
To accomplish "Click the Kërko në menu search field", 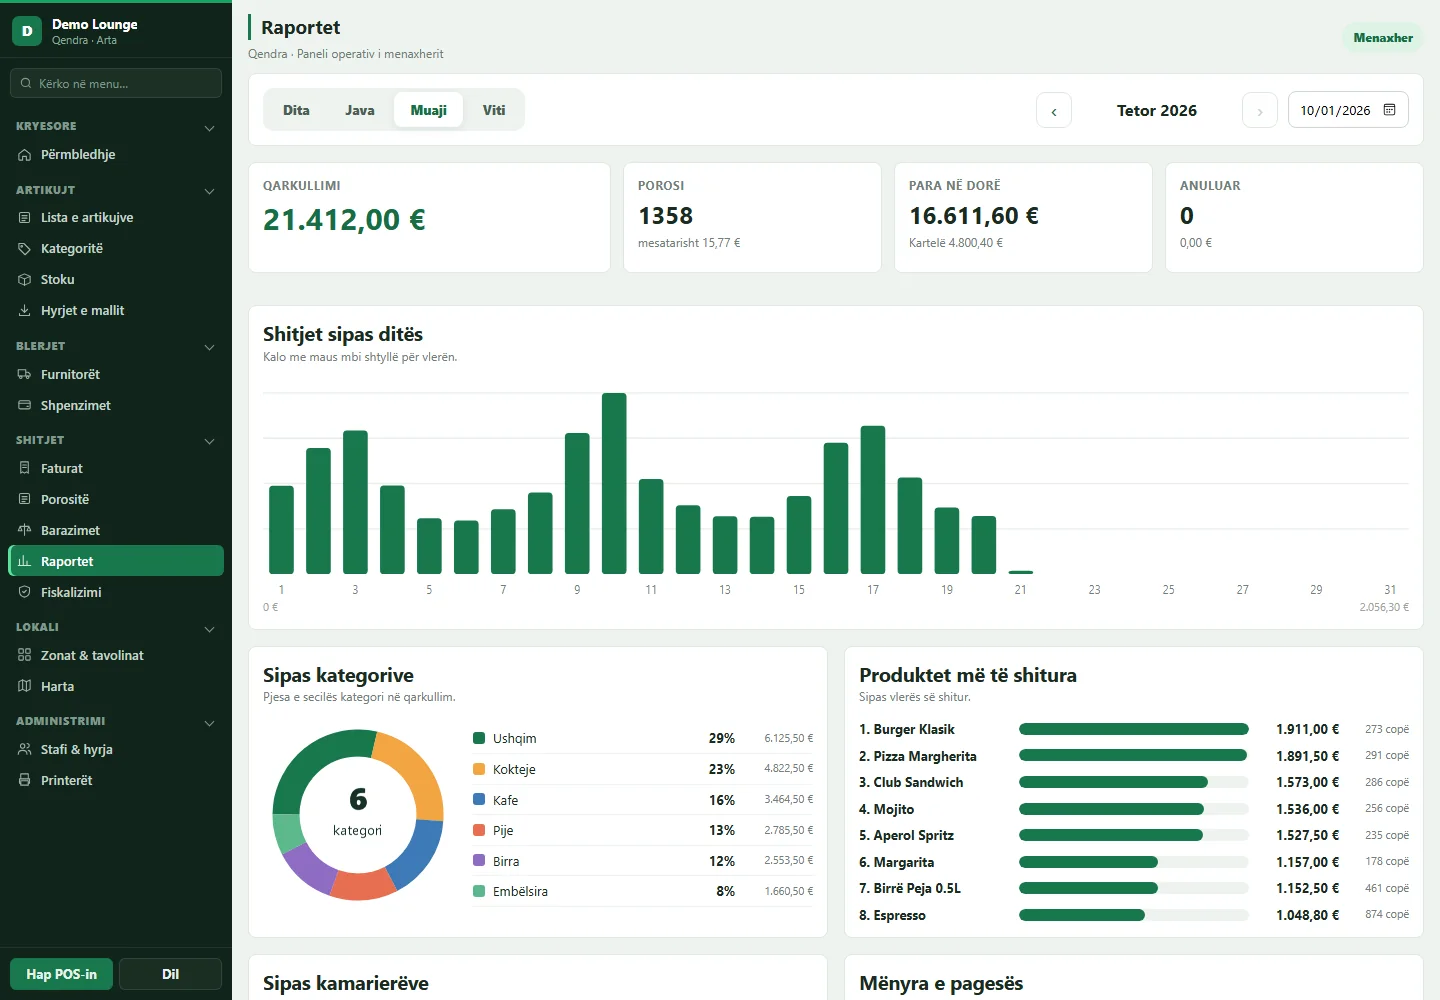I will [116, 83].
